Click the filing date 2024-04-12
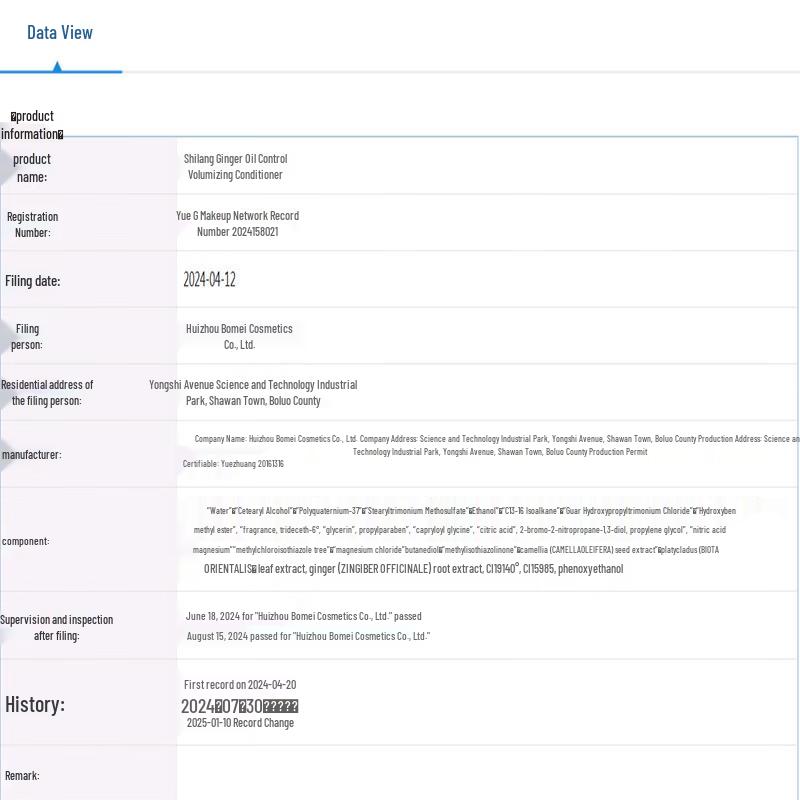 (209, 280)
